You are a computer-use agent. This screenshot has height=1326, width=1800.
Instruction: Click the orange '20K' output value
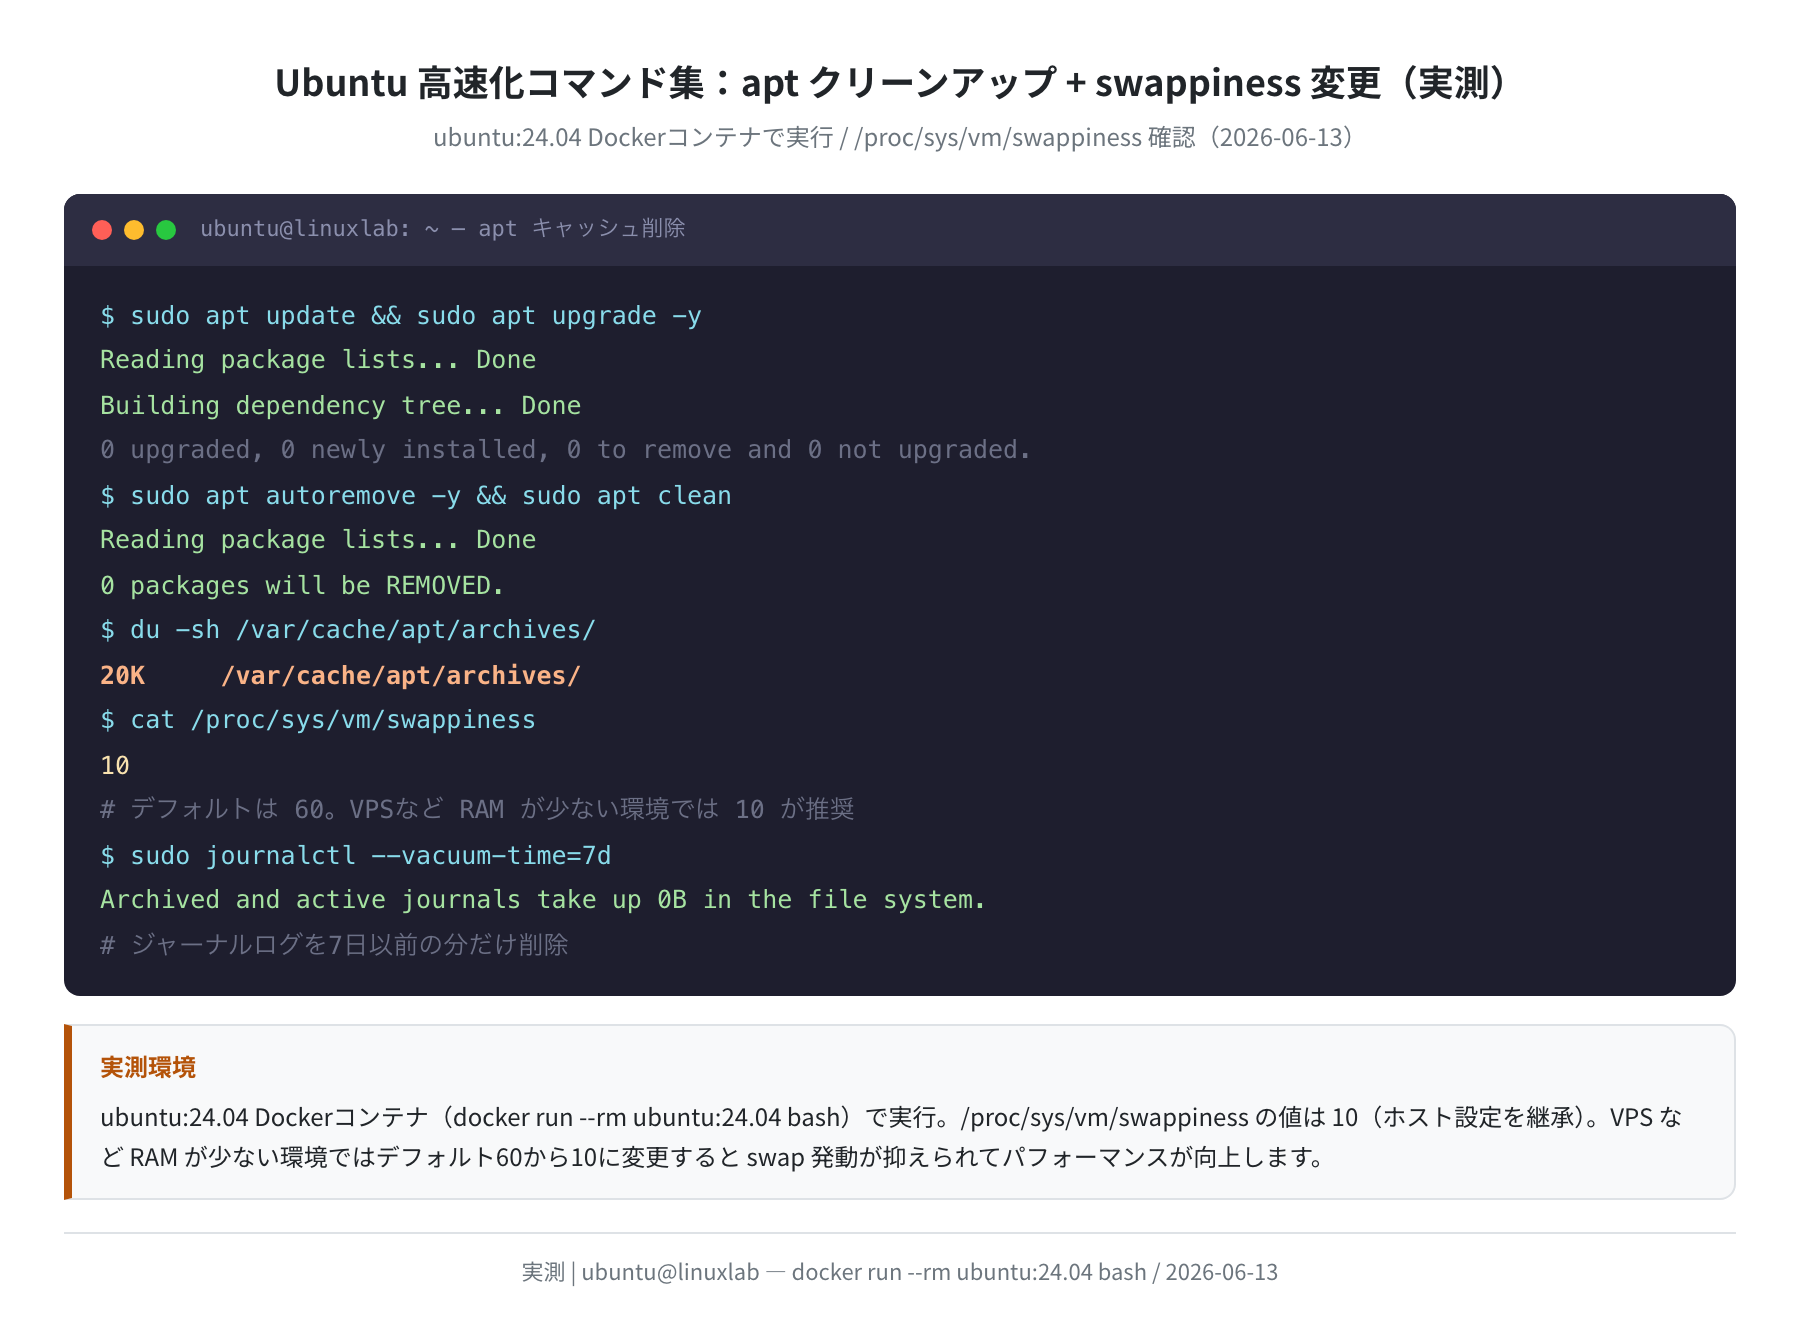[x=122, y=676]
